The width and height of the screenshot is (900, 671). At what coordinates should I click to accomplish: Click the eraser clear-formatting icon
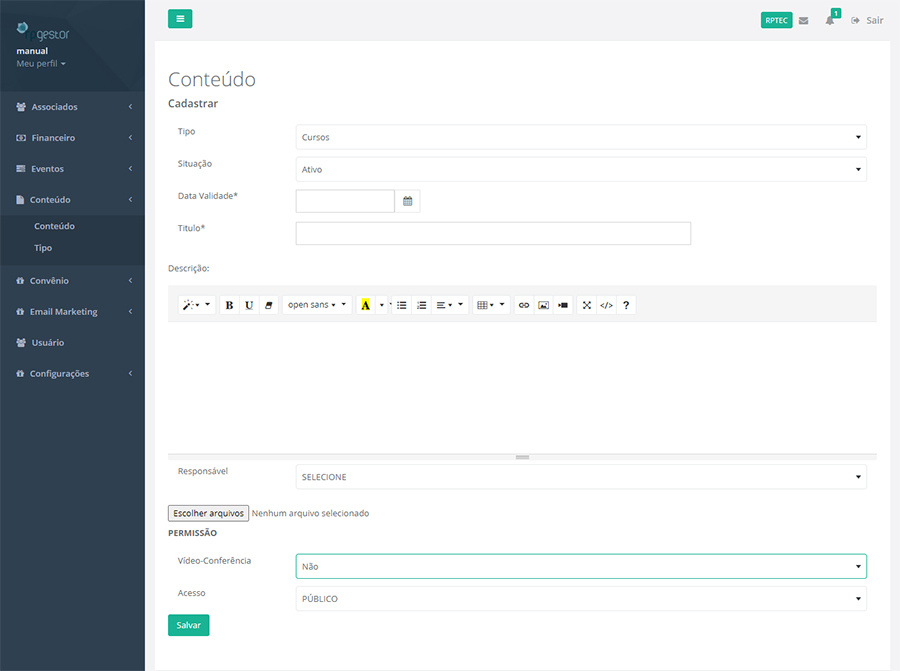click(x=268, y=305)
